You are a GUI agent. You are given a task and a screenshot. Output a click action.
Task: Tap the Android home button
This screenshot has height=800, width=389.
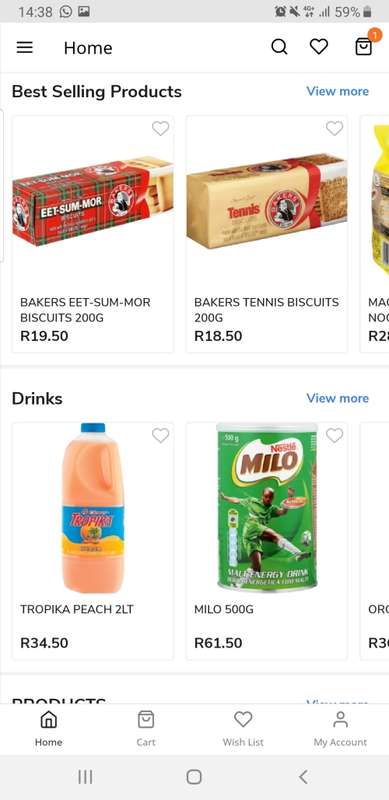(x=194, y=777)
